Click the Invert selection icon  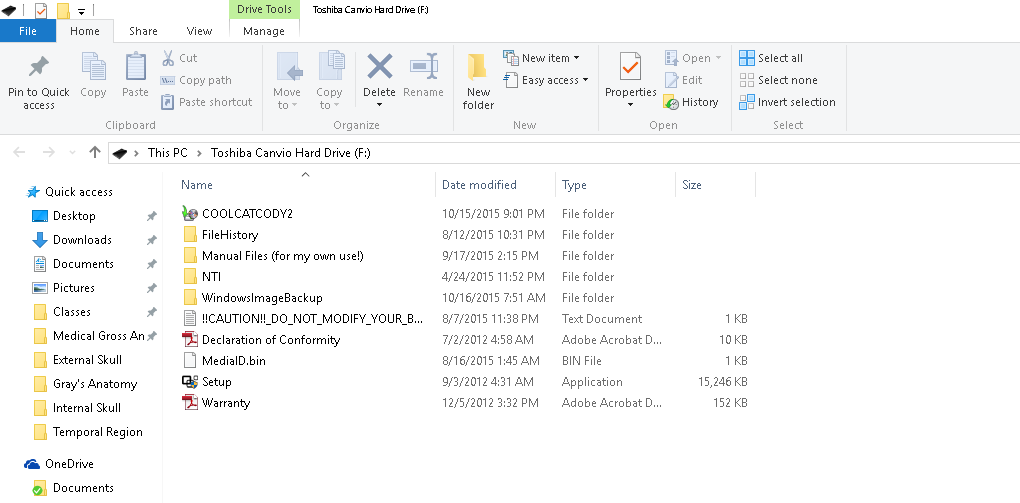point(747,102)
